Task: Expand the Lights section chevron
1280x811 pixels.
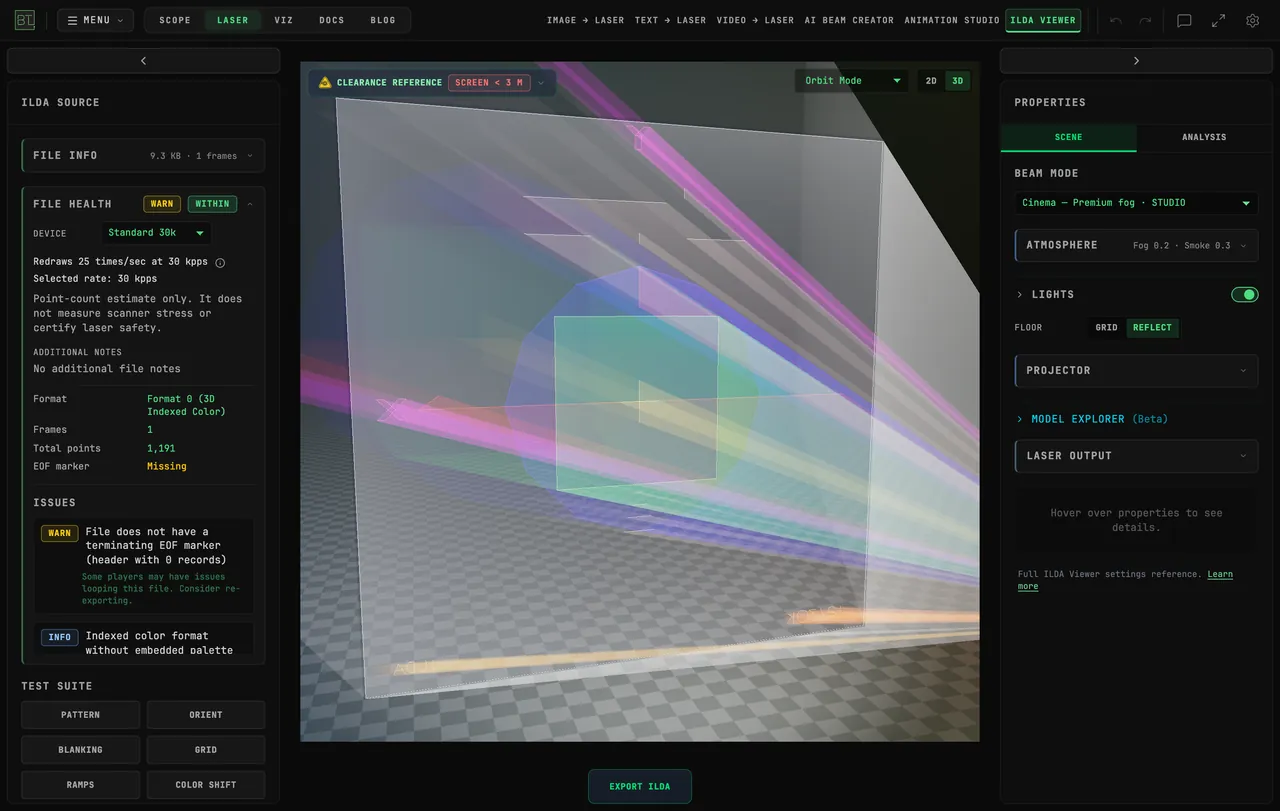Action: click(x=1020, y=295)
